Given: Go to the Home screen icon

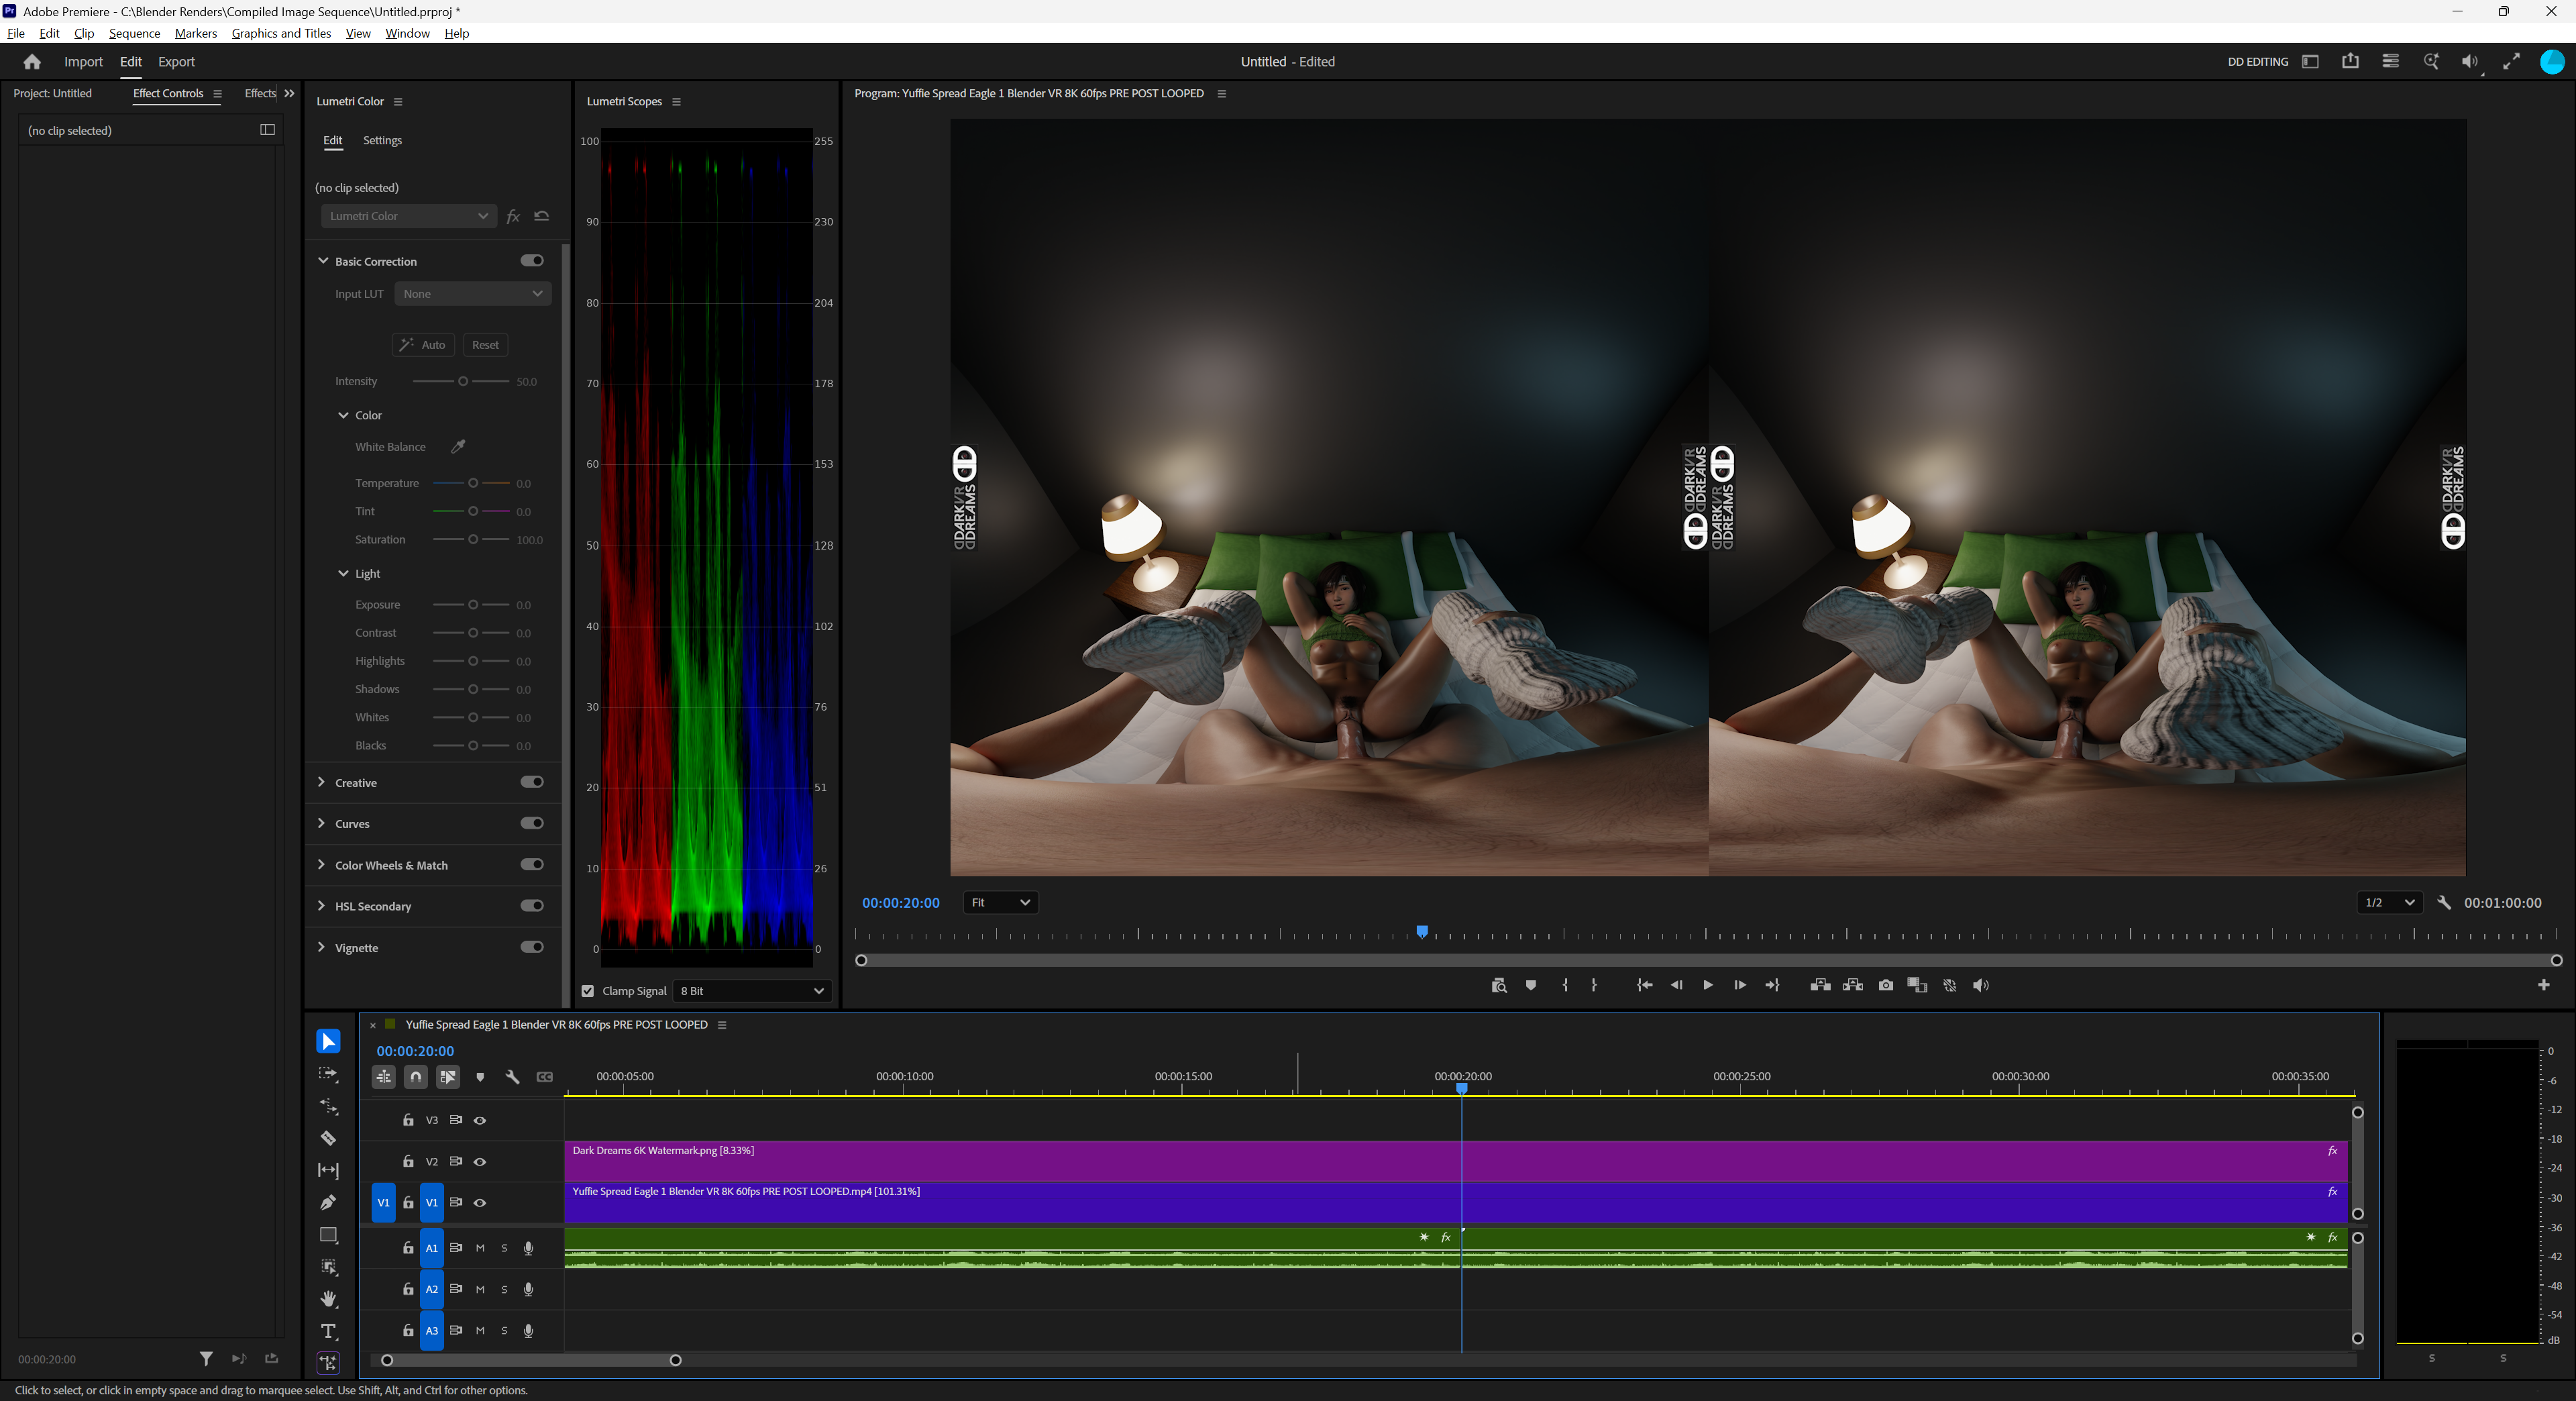Looking at the screenshot, I should click(32, 62).
